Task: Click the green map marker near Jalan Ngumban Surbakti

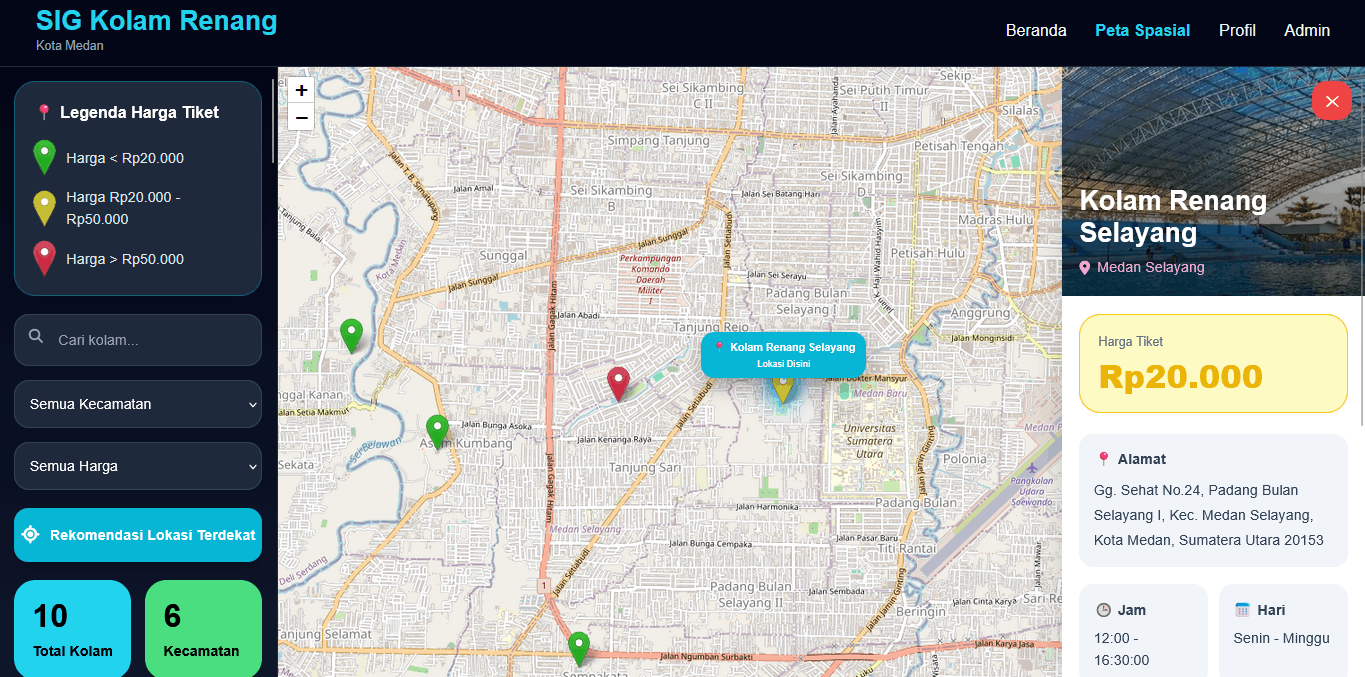Action: [x=579, y=649]
